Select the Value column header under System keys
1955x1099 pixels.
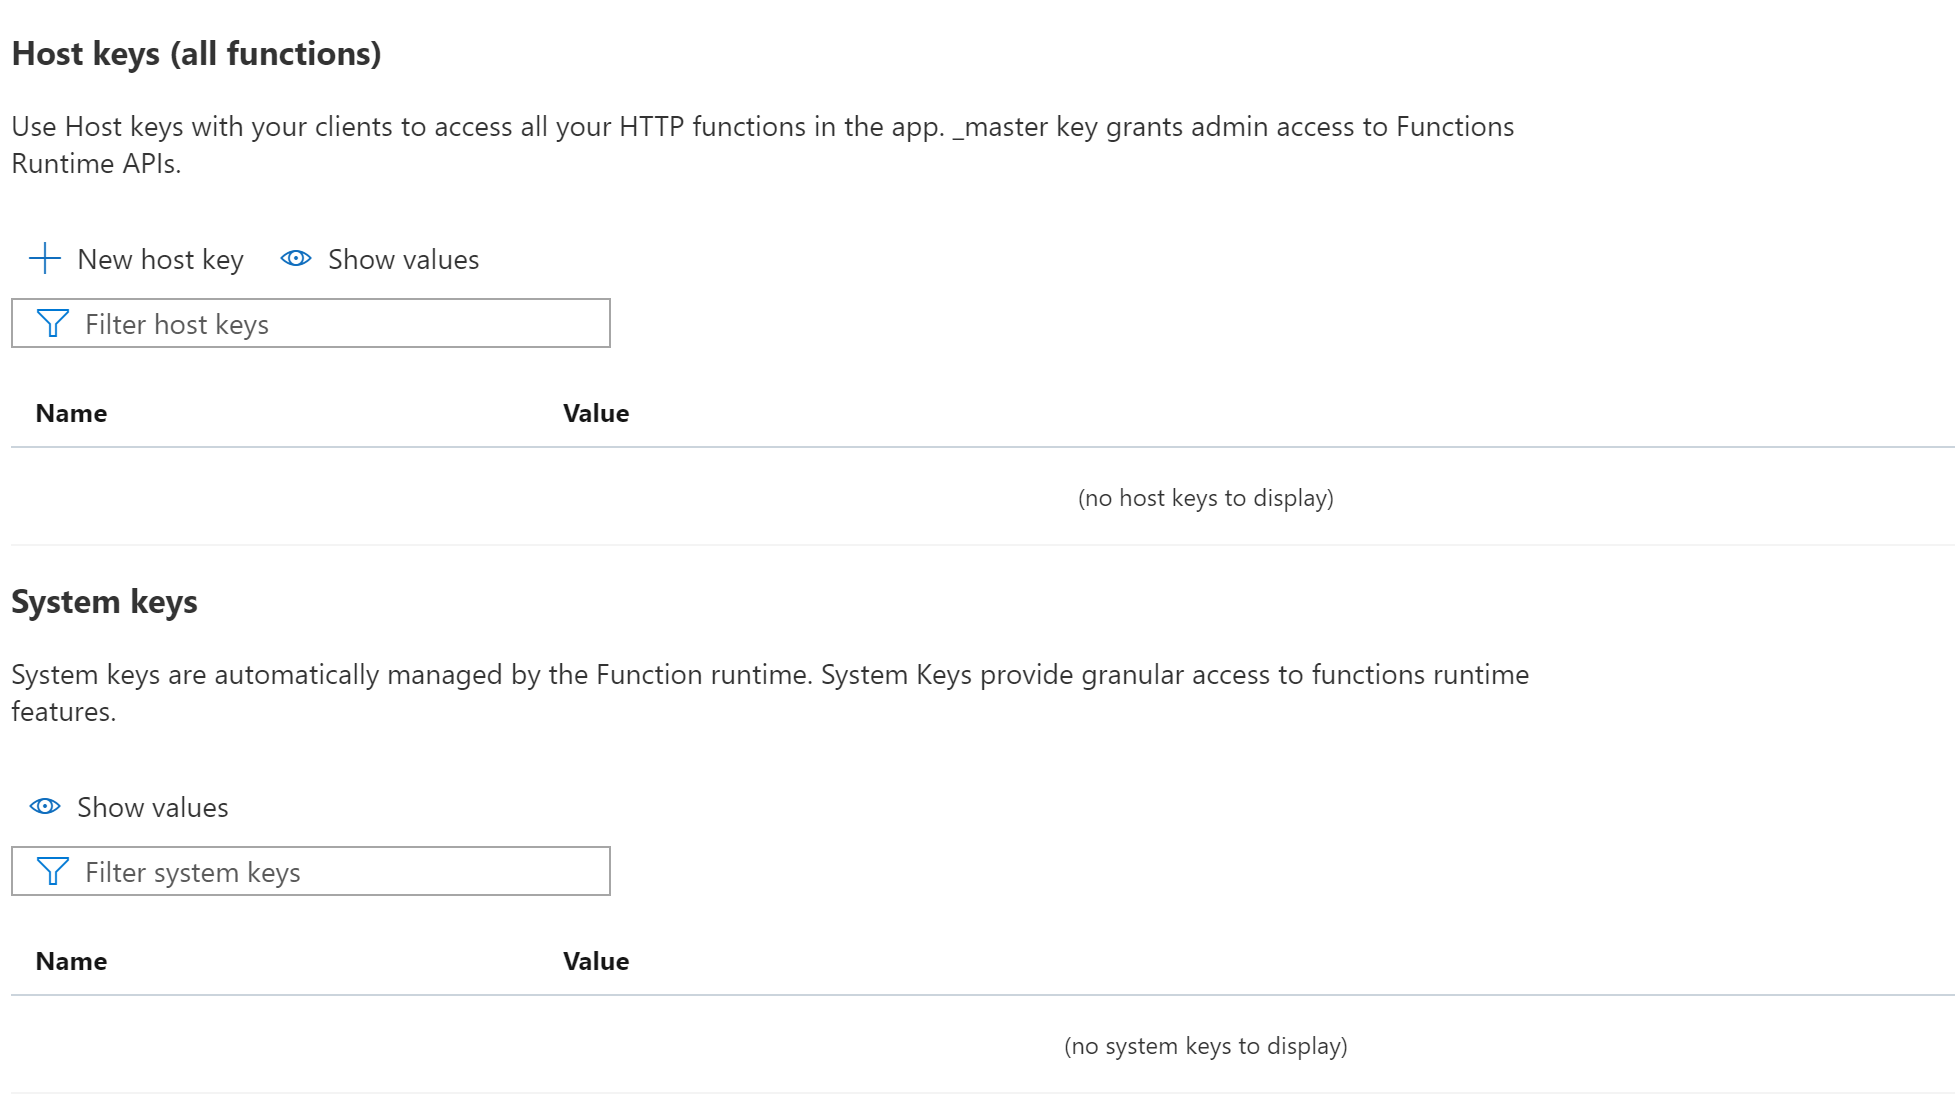click(595, 960)
